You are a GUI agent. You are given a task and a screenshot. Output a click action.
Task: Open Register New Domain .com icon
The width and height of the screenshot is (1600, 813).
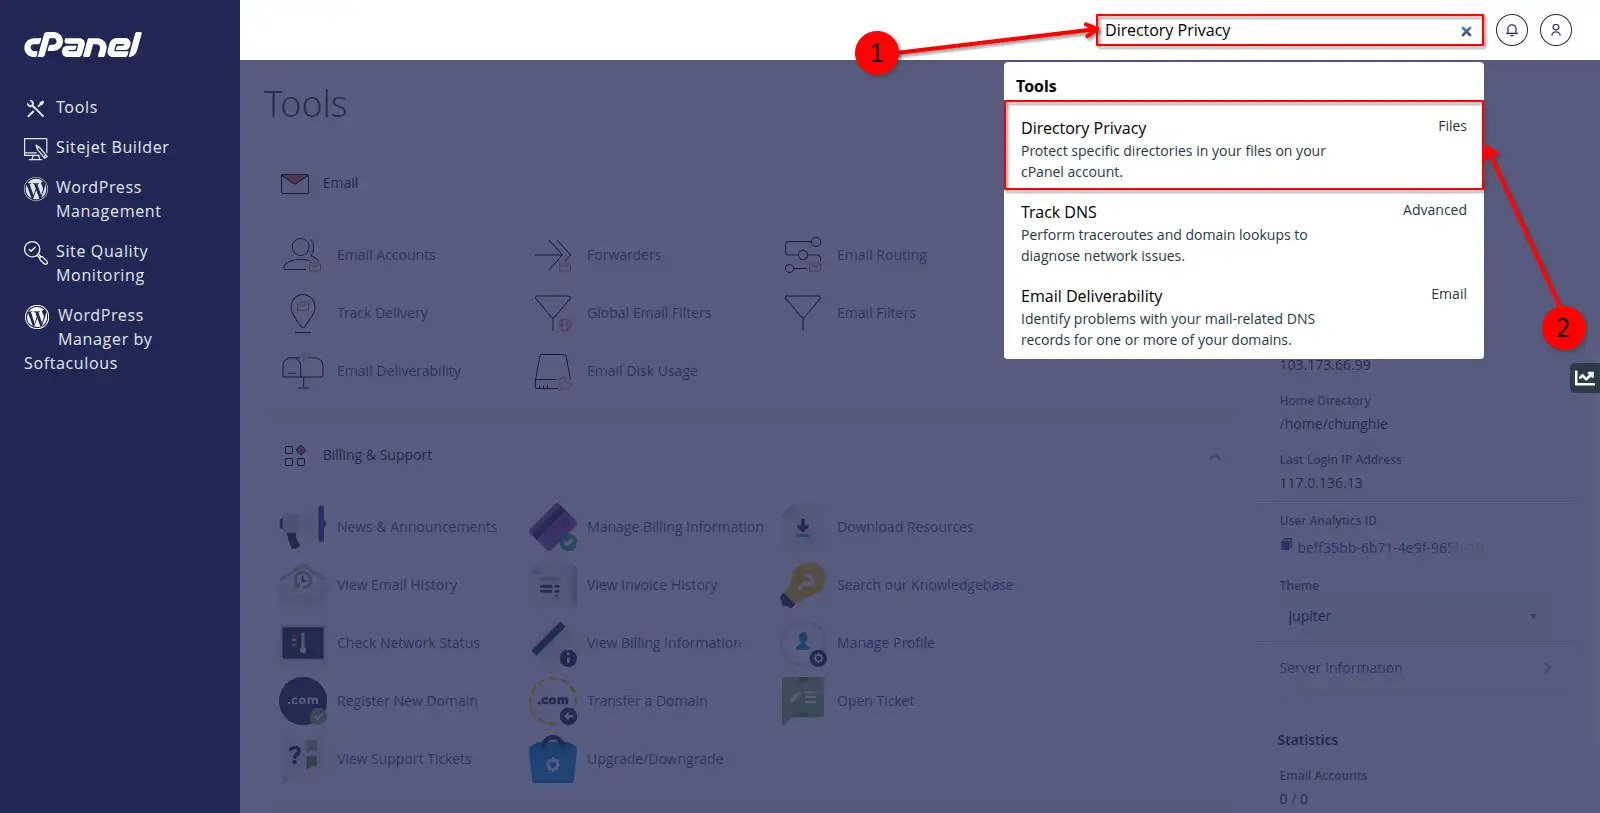click(x=303, y=701)
